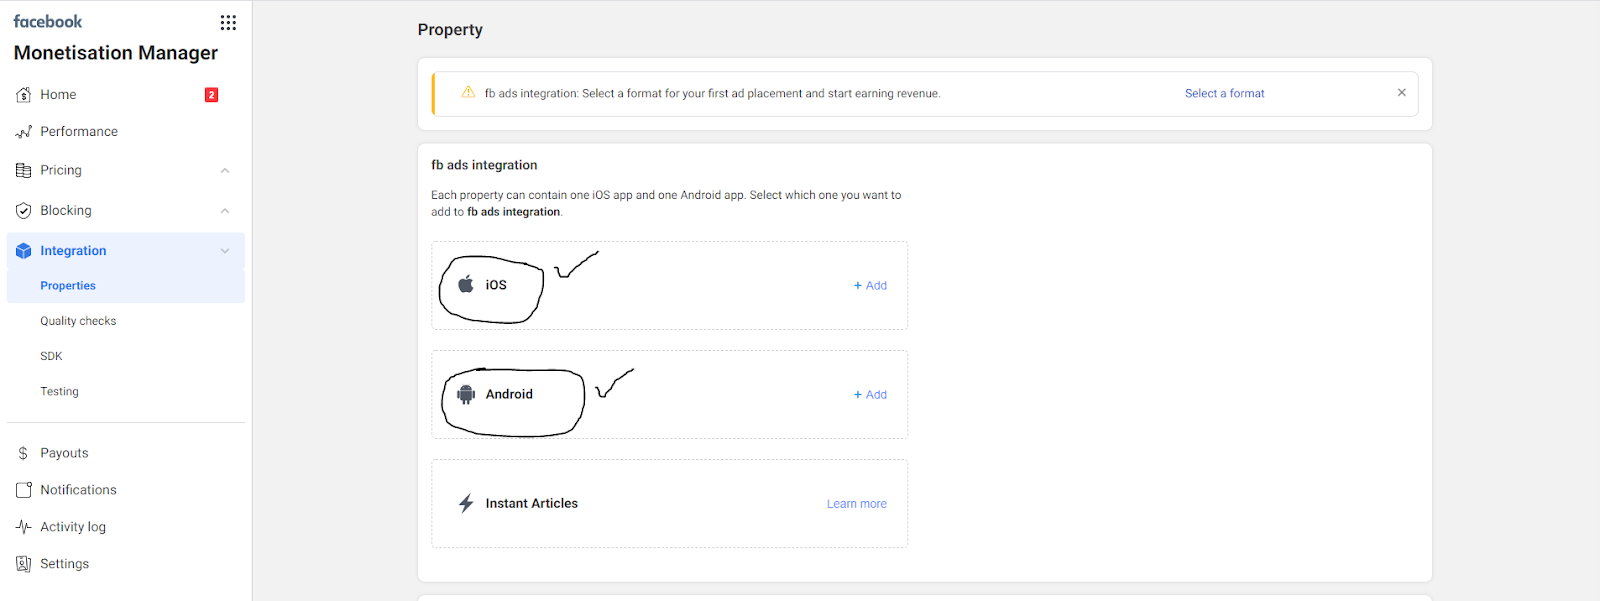Click the Apple iOS logo icon

coord(466,284)
